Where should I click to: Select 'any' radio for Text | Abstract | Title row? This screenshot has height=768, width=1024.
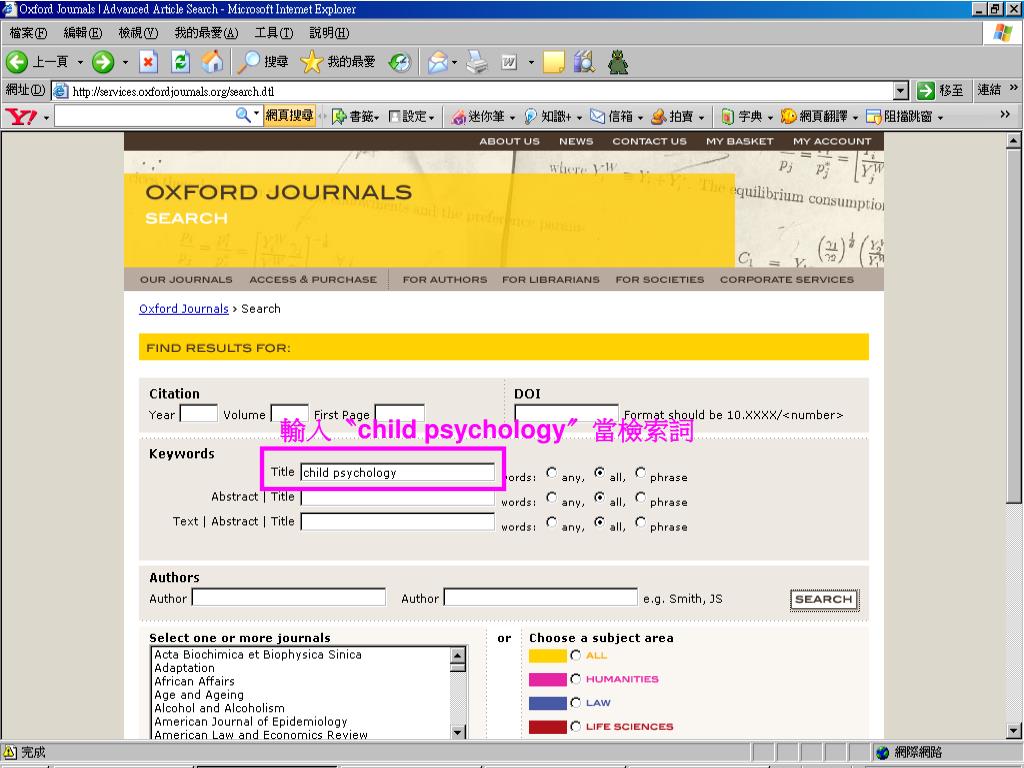point(552,522)
